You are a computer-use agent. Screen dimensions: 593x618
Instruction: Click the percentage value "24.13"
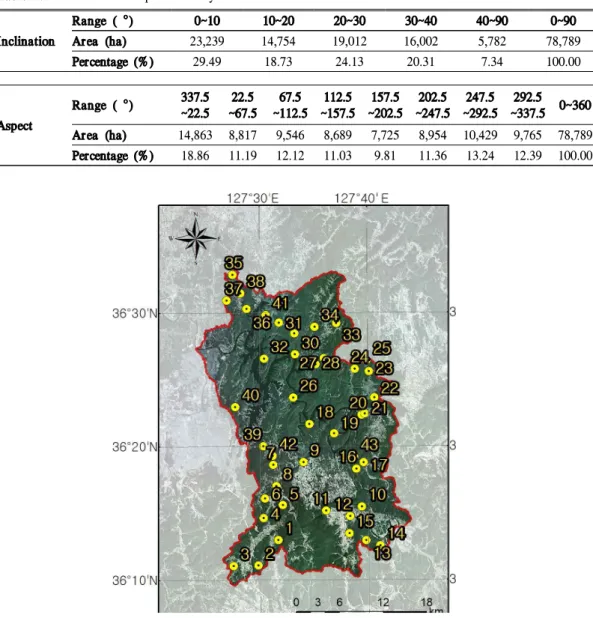click(x=349, y=62)
